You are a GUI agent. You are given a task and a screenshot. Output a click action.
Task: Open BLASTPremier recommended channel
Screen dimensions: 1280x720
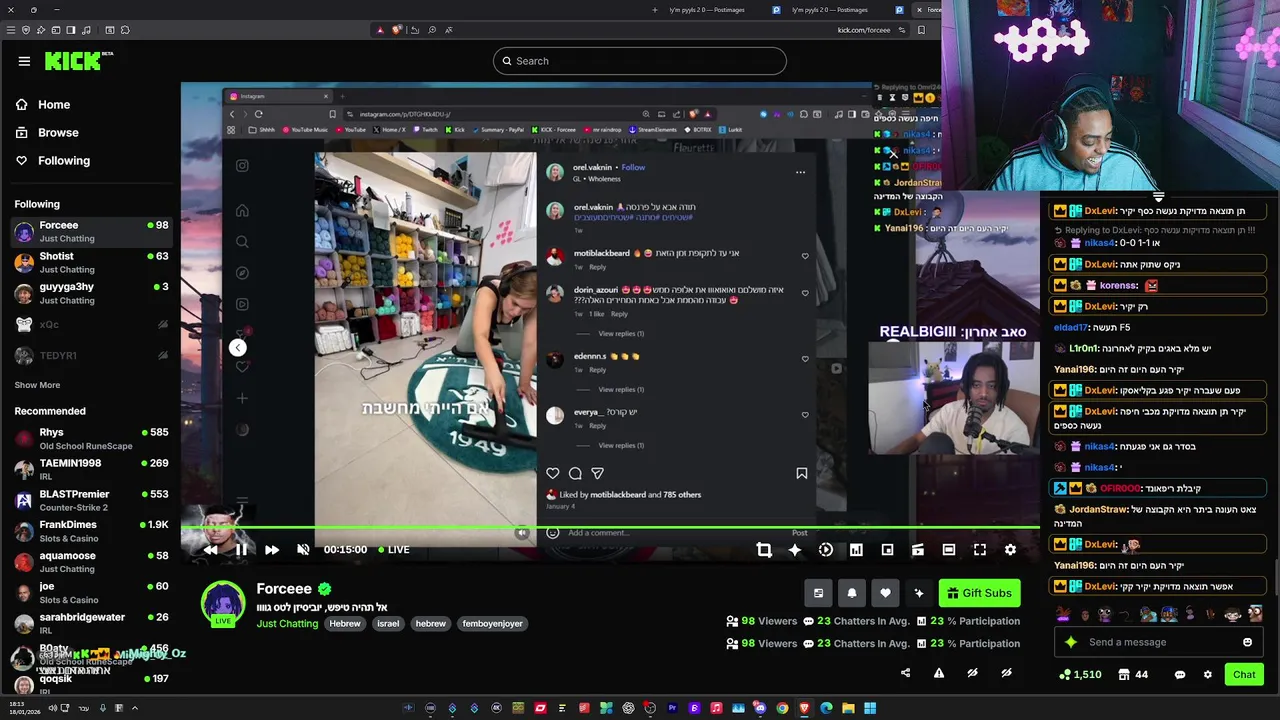coord(91,501)
